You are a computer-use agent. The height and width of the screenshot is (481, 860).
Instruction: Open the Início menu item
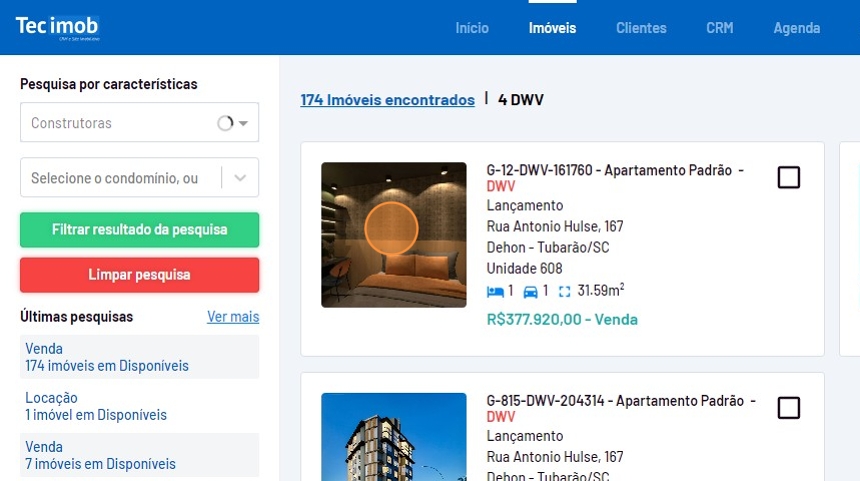[x=472, y=28]
